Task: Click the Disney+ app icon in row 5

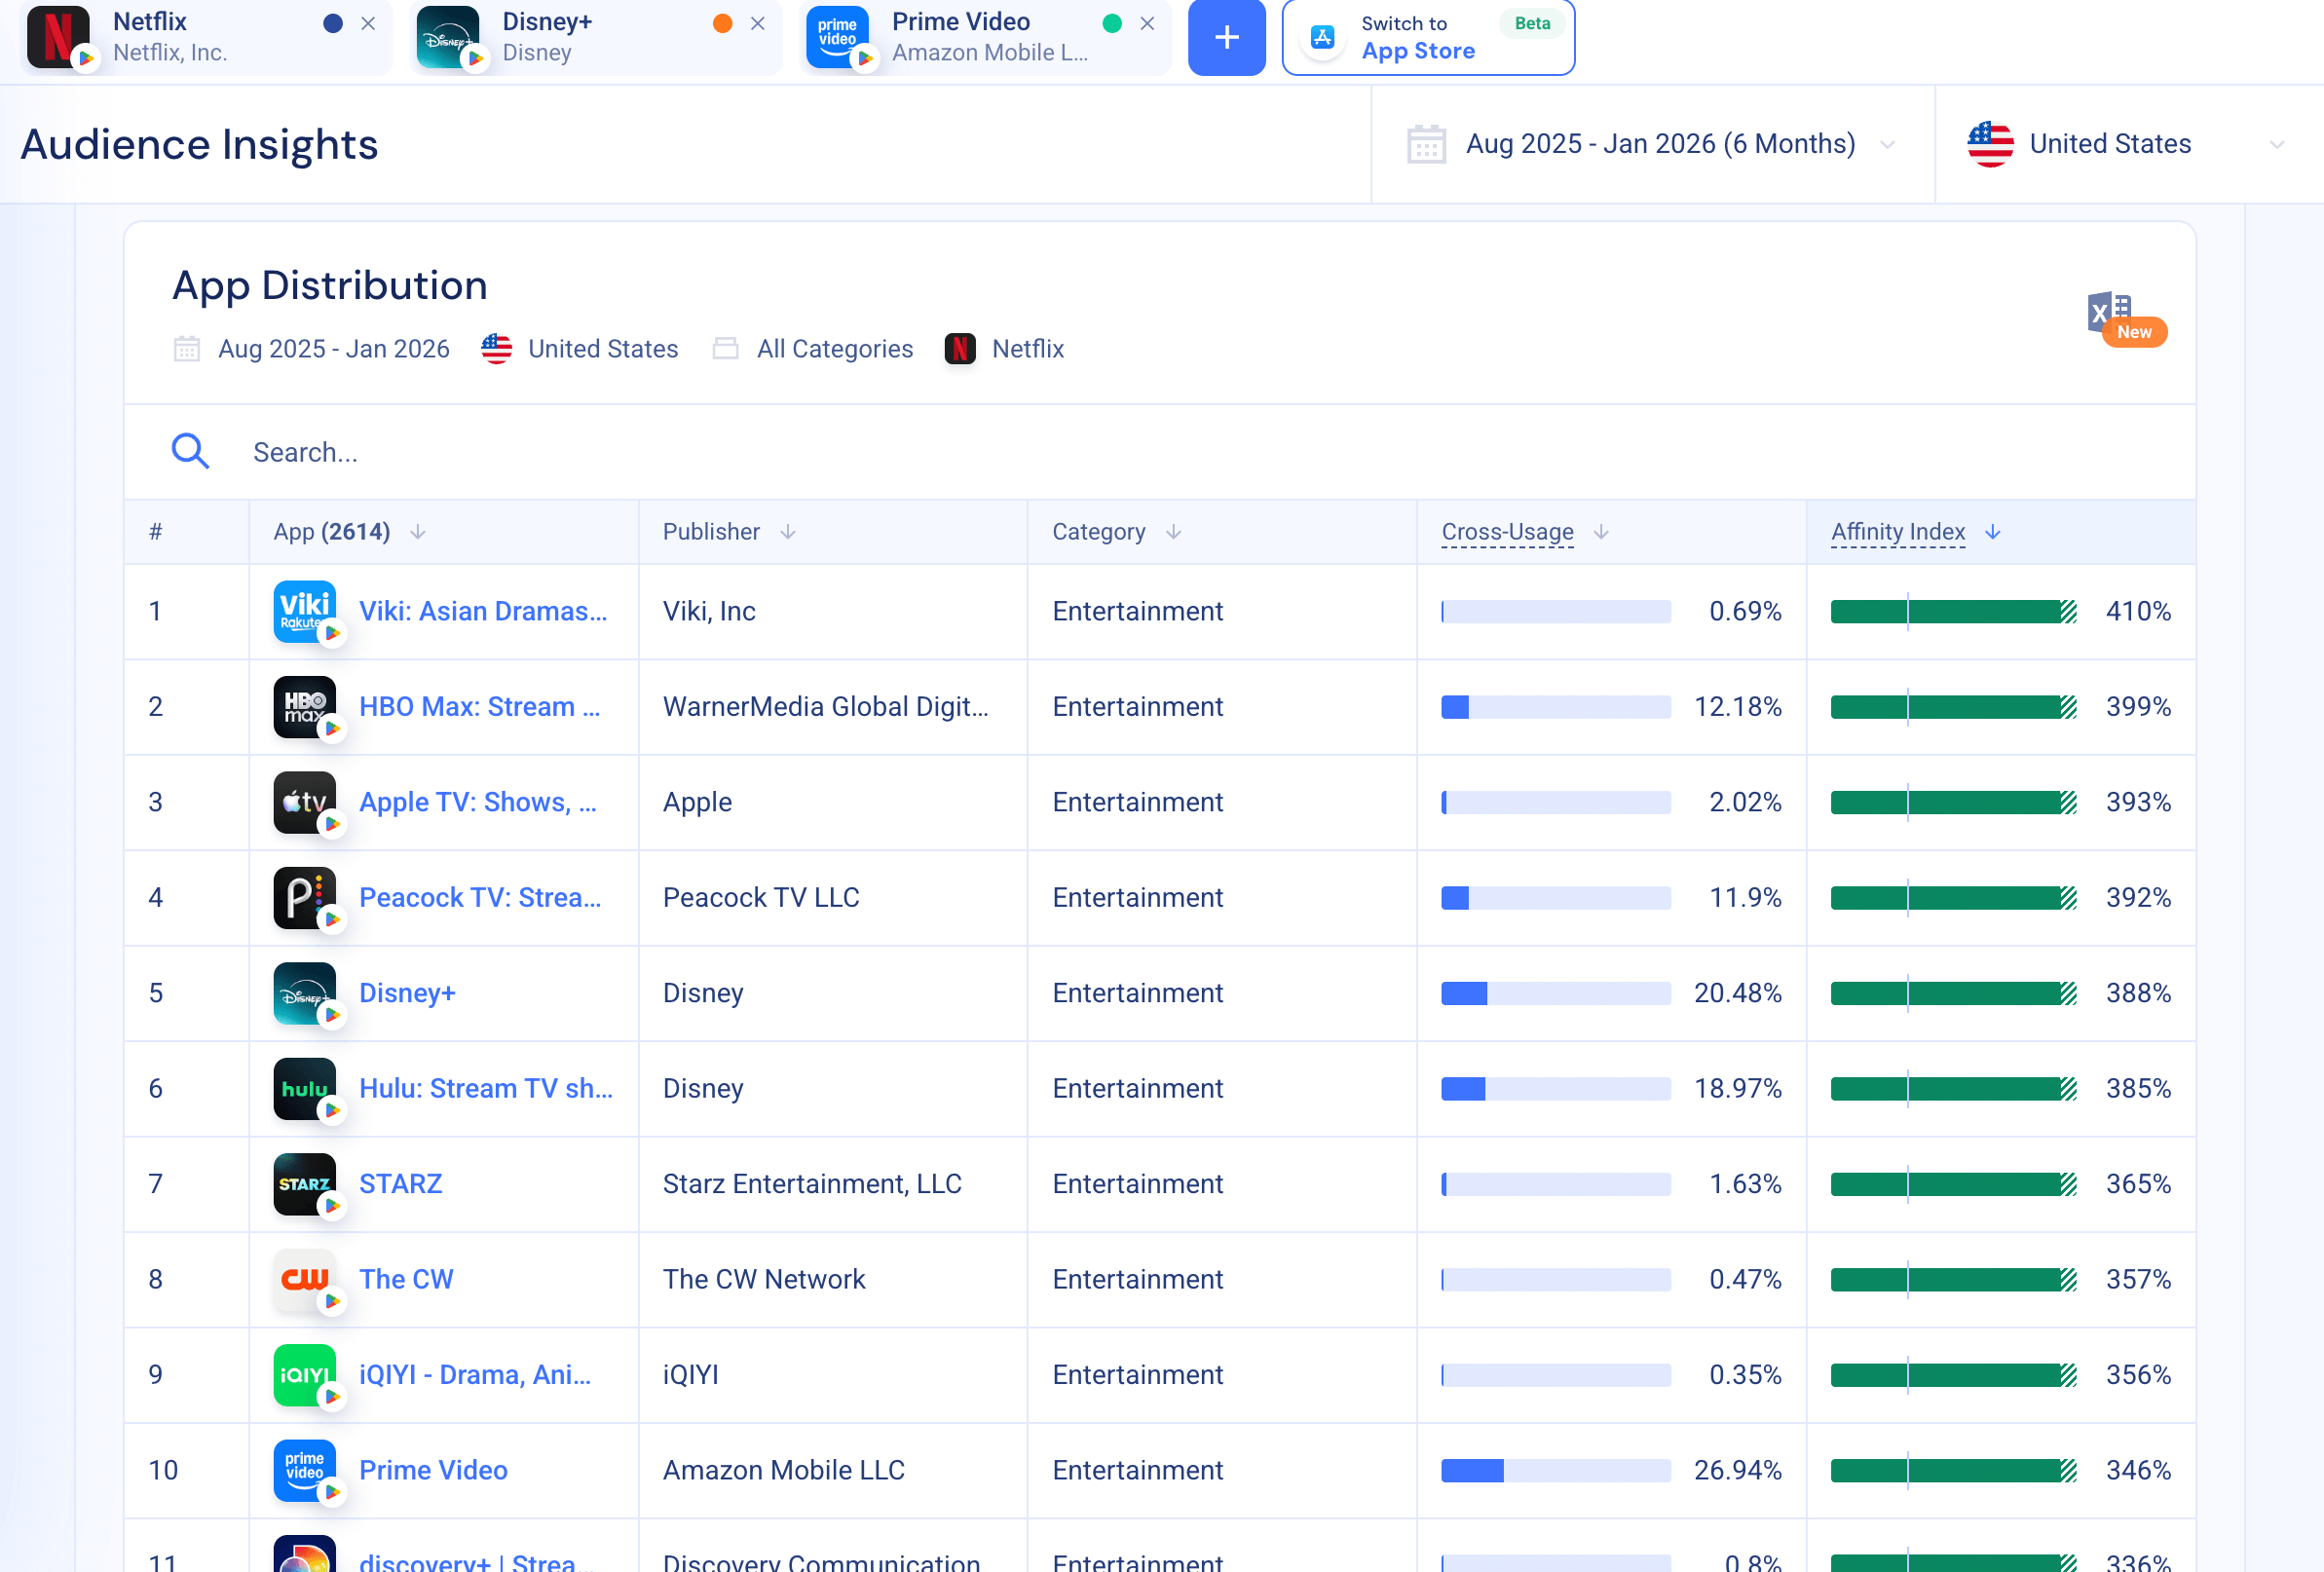Action: (x=305, y=993)
